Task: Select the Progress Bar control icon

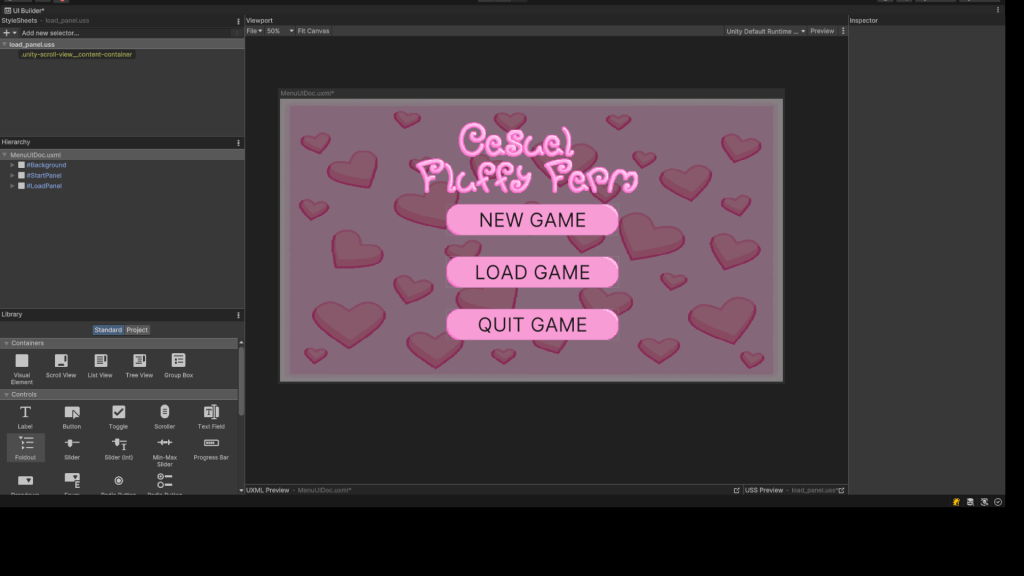Action: [211, 447]
